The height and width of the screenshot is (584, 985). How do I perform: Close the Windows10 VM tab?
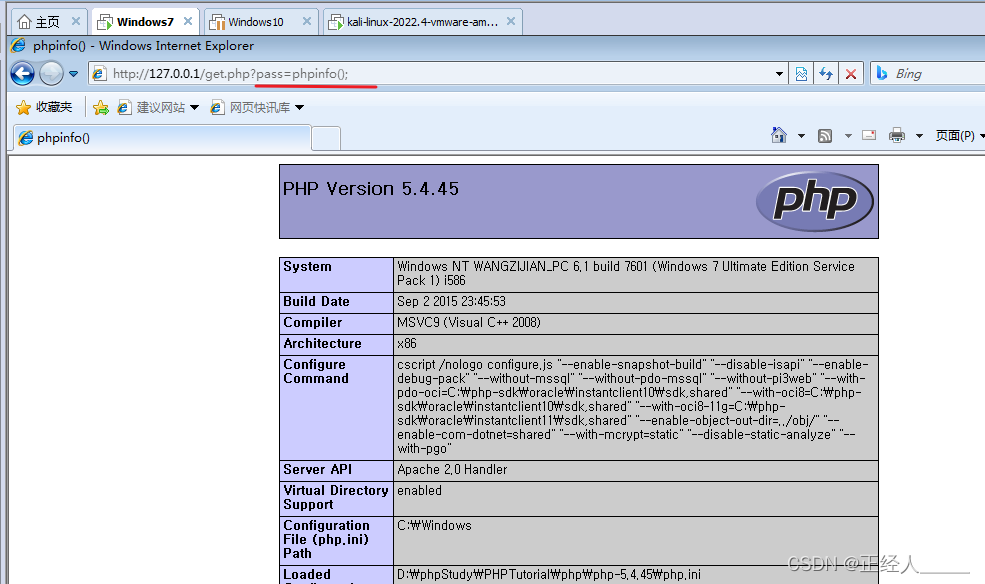pyautogui.click(x=307, y=21)
